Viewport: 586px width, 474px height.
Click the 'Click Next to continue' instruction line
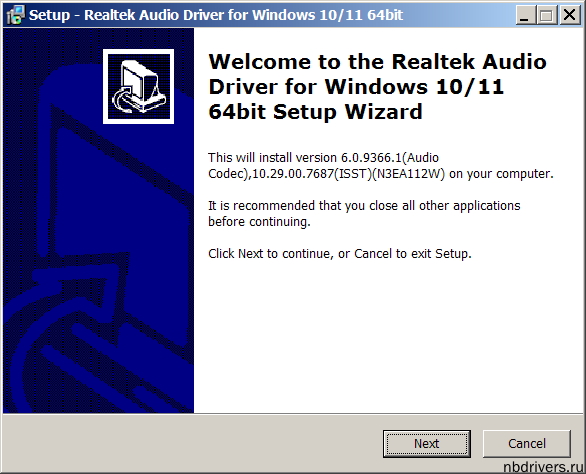(x=340, y=254)
